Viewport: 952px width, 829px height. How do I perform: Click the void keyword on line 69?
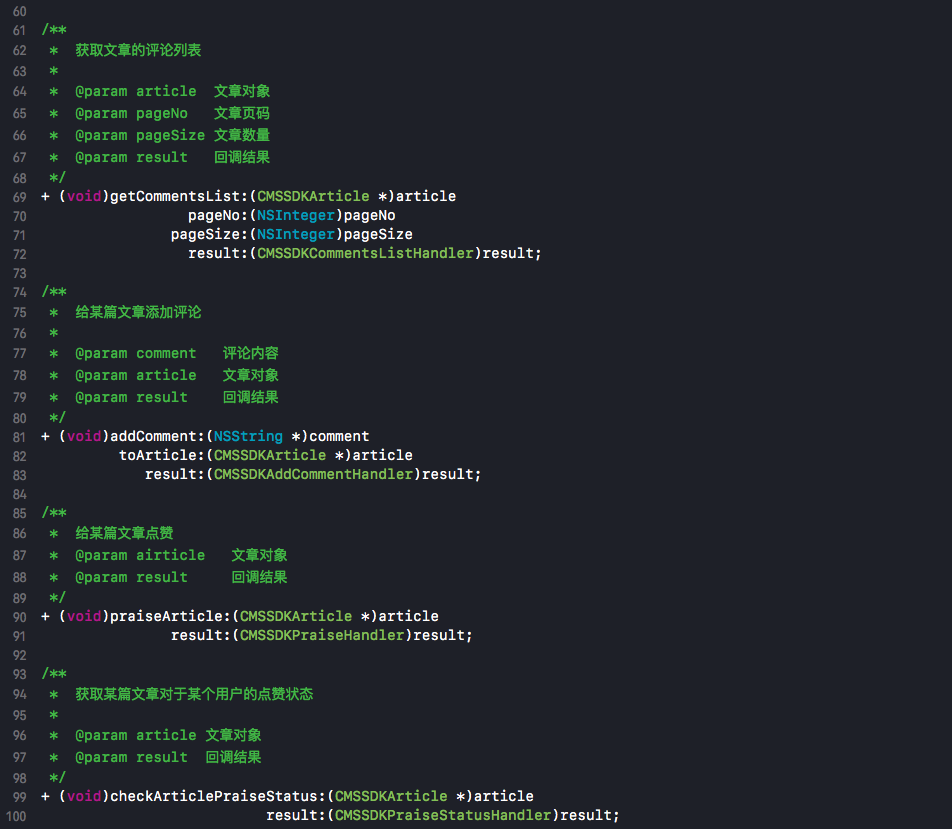84,196
